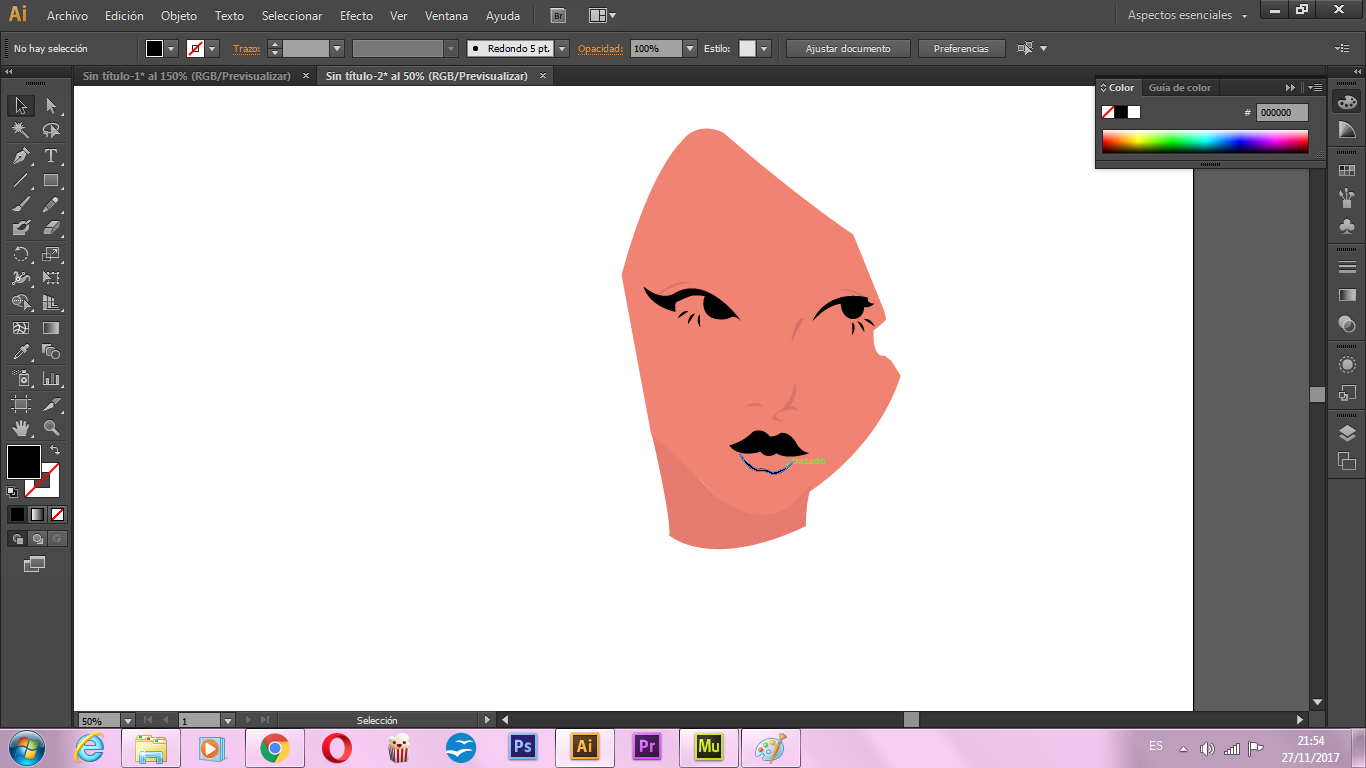The image size is (1366, 768).
Task: Reset default fill and stroke
Action: pos(12,491)
